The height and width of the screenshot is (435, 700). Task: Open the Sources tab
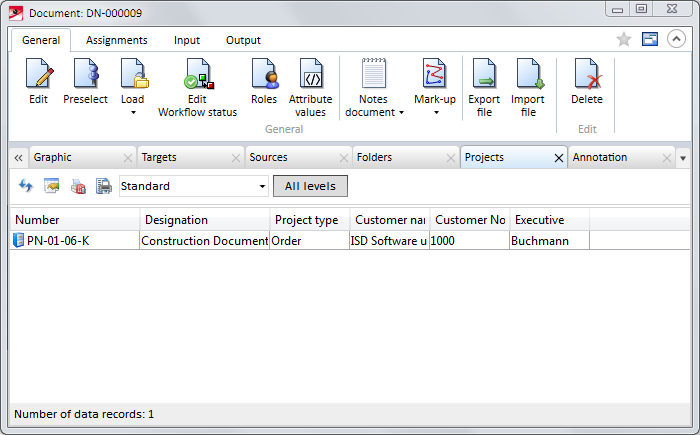pos(268,158)
